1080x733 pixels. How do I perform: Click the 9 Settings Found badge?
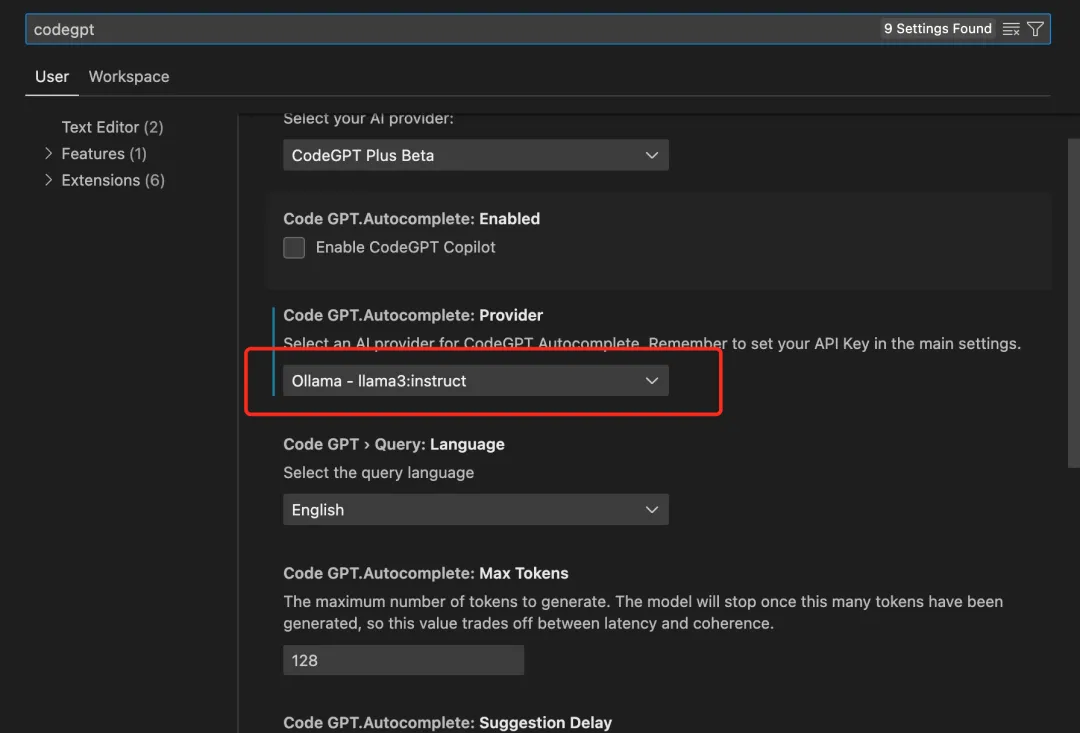937,29
